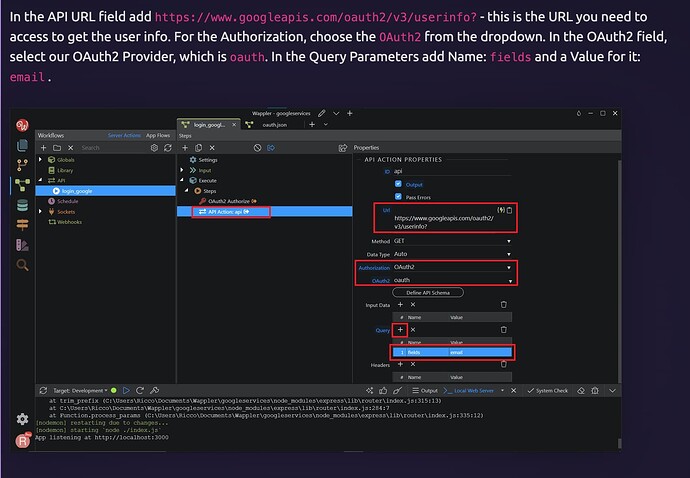Viewport: 690px width, 478px height.
Task: Click pencil edit icon in title bar
Action: [322, 113]
